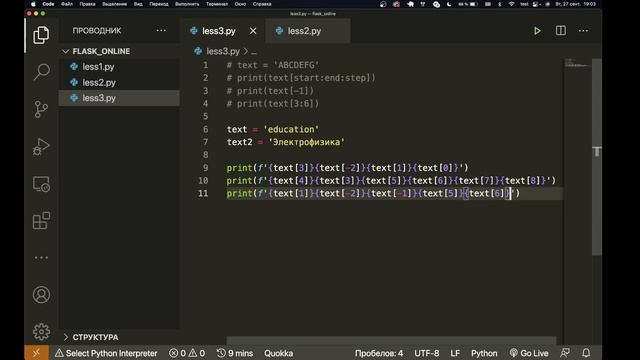Image resolution: width=640 pixels, height=360 pixels.
Task: Click the Quokka status bar item
Action: pyautogui.click(x=278, y=353)
